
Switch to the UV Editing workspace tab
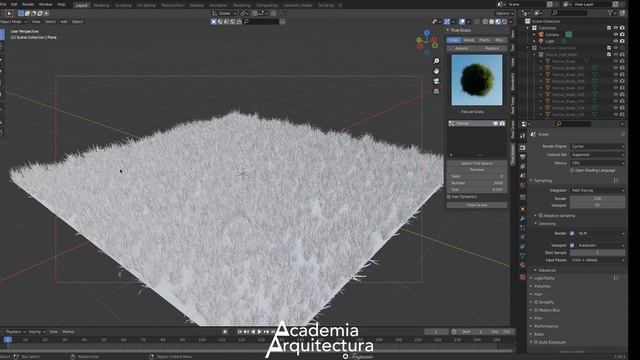pyautogui.click(x=146, y=5)
